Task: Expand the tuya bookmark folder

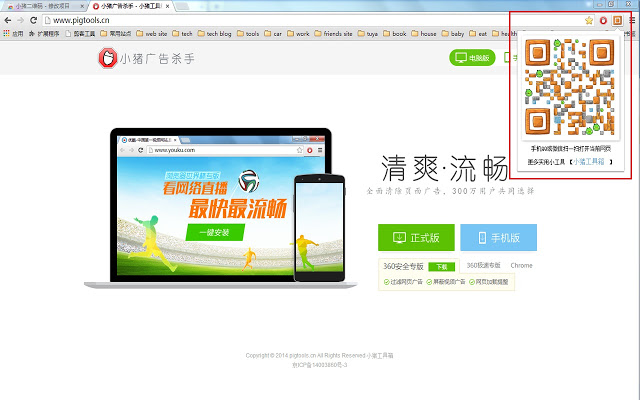Action: pyautogui.click(x=368, y=34)
